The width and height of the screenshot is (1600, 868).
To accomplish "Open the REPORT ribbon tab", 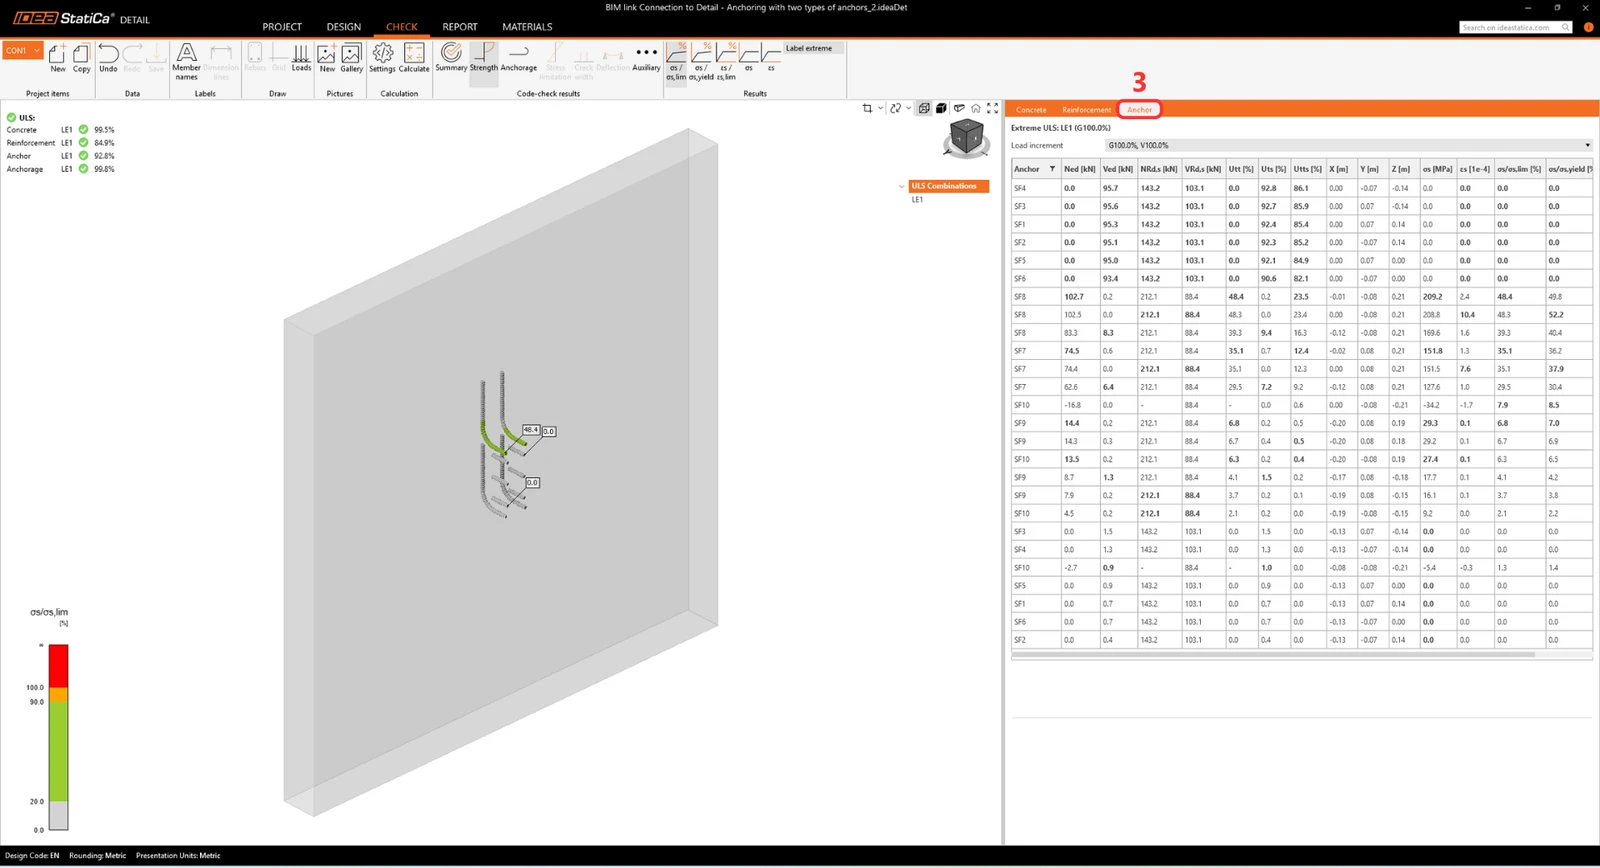I will pos(460,27).
